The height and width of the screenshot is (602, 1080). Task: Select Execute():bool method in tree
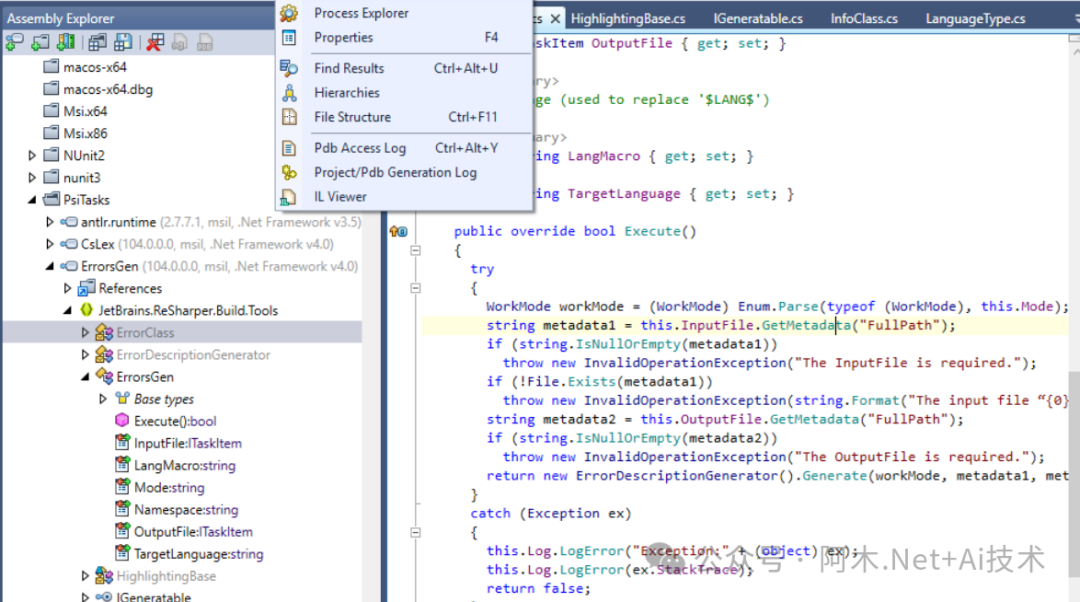click(x=175, y=421)
